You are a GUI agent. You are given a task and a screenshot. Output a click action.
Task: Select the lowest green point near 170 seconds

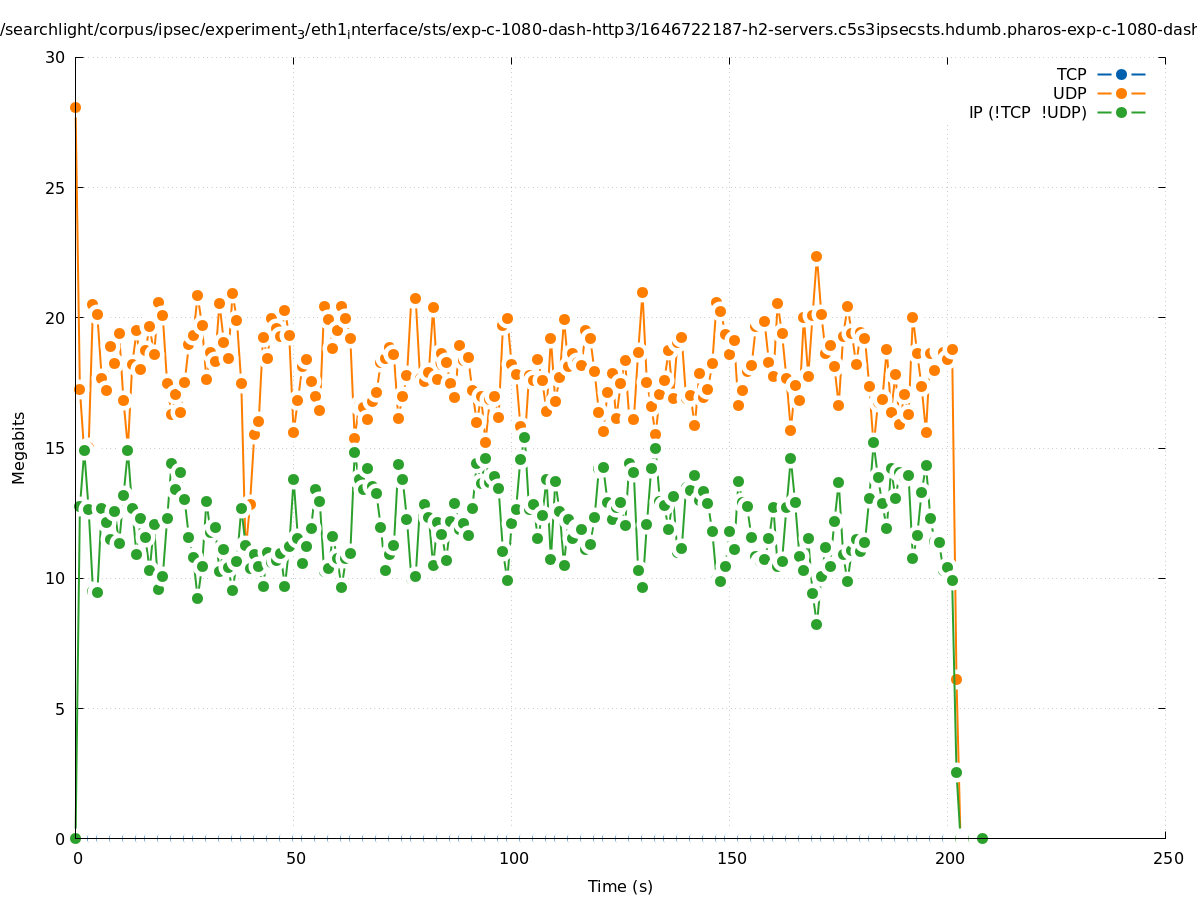(x=816, y=624)
